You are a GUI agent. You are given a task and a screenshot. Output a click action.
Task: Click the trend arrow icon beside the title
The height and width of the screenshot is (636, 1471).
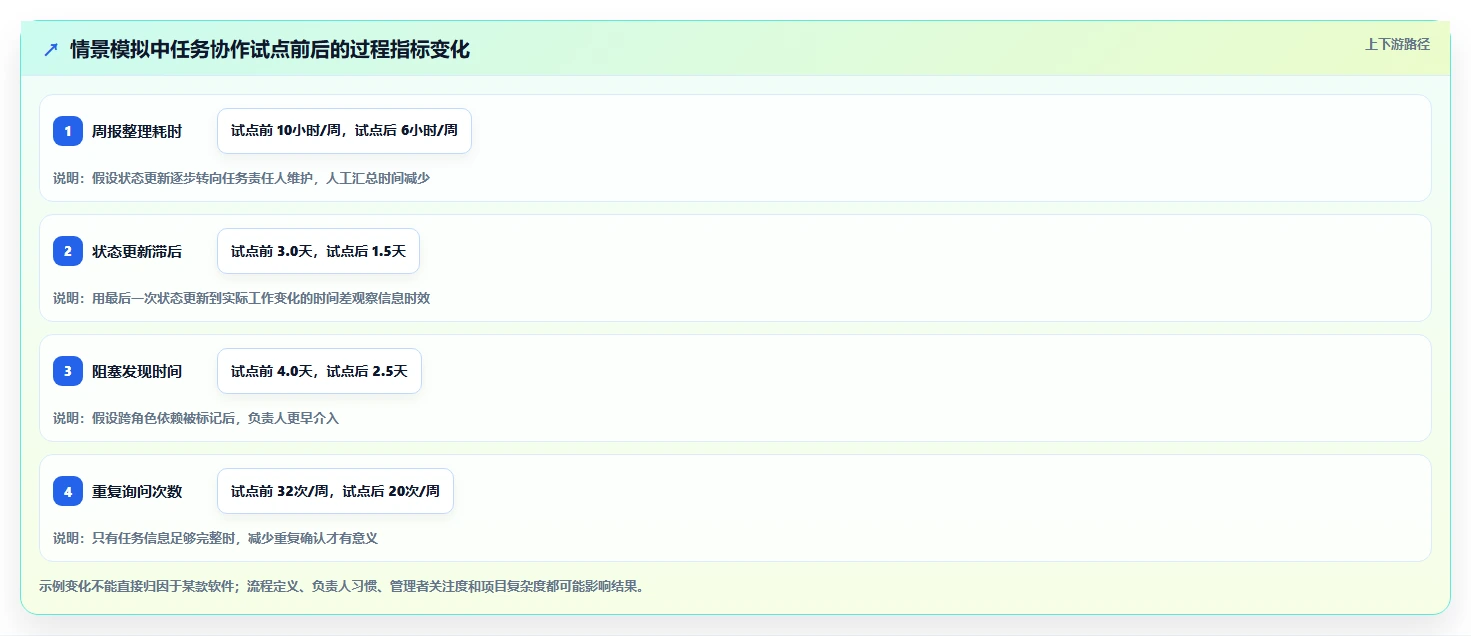[x=51, y=50]
